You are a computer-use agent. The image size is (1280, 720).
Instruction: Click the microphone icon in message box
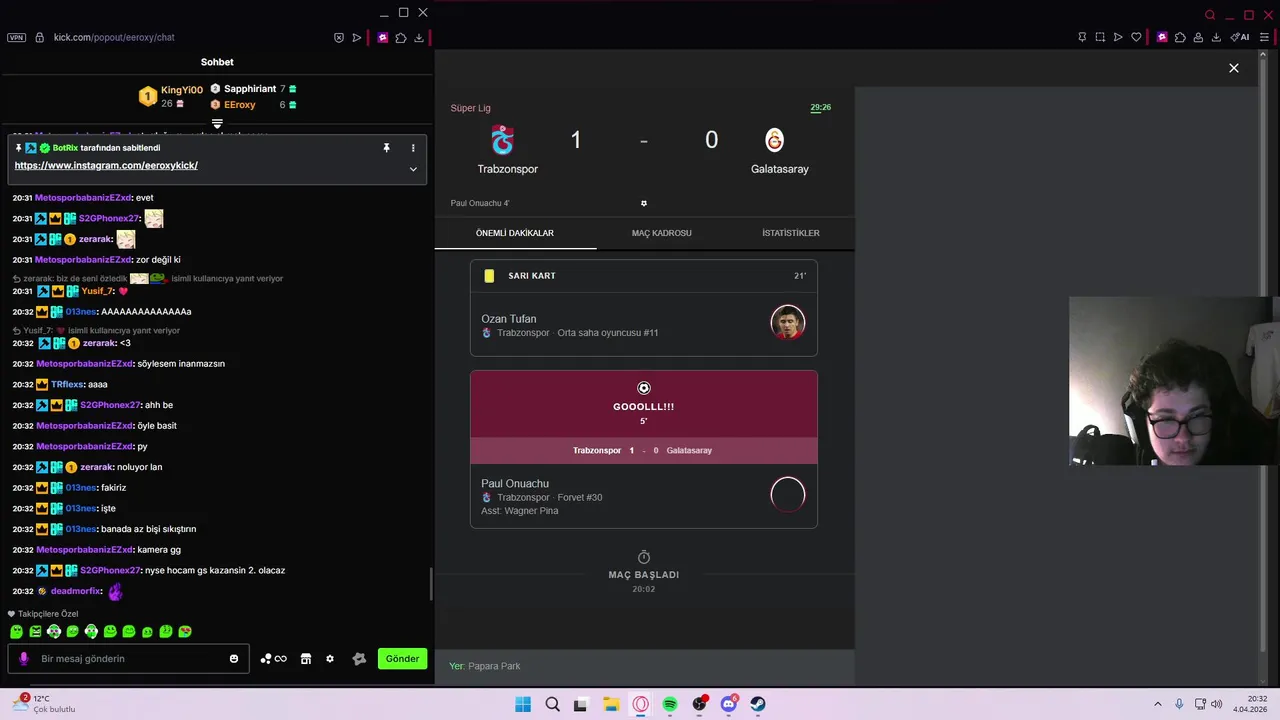point(24,659)
